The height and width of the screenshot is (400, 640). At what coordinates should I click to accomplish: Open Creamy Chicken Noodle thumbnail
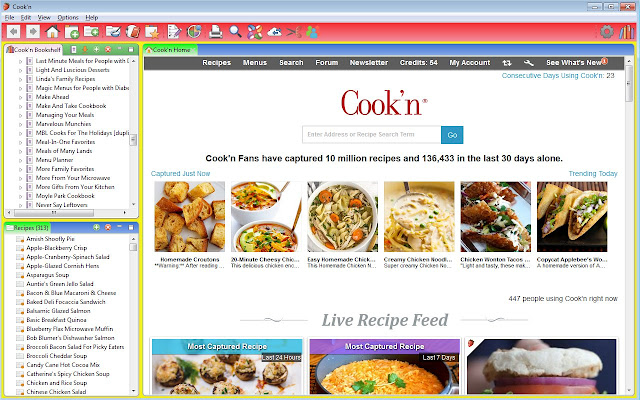pyautogui.click(x=419, y=217)
